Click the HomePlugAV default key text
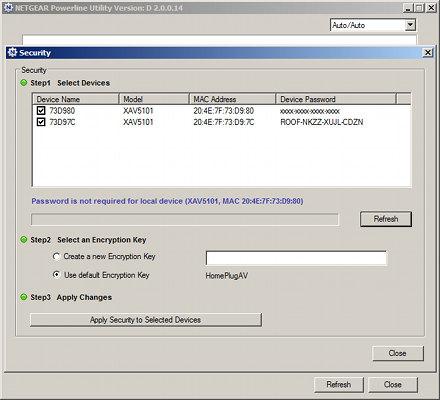 coord(227,276)
